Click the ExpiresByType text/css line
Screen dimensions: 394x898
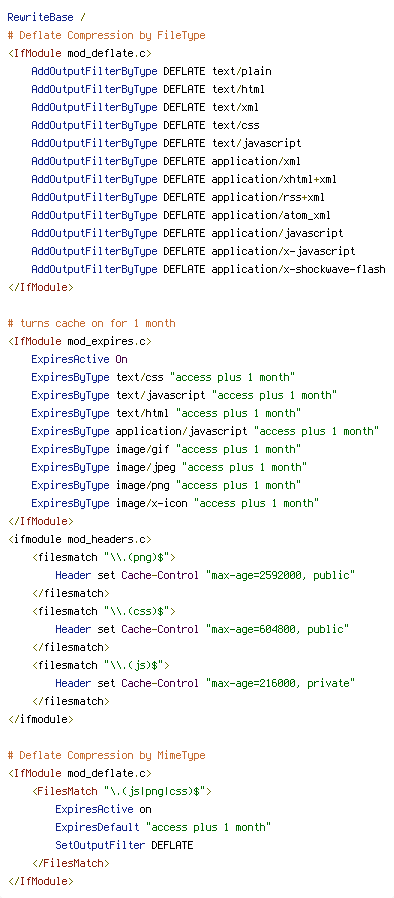163,377
